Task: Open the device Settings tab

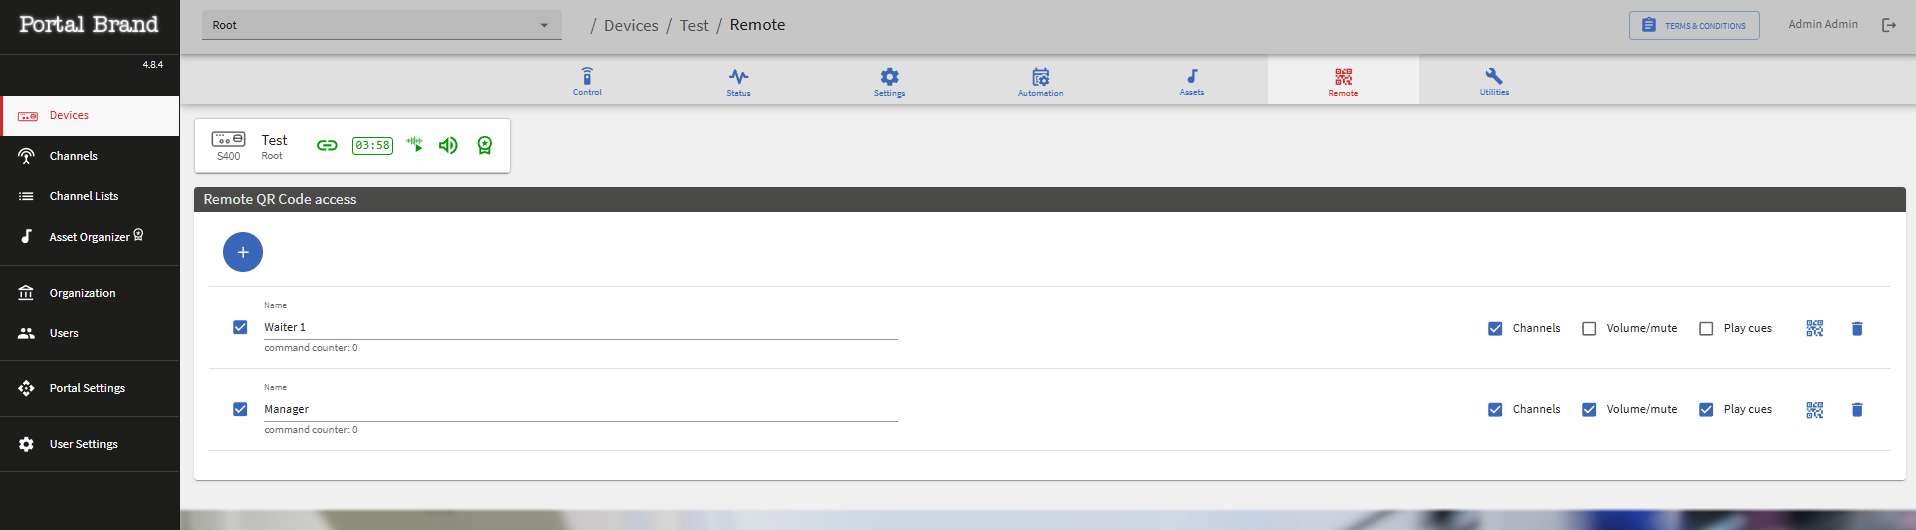Action: [x=889, y=80]
